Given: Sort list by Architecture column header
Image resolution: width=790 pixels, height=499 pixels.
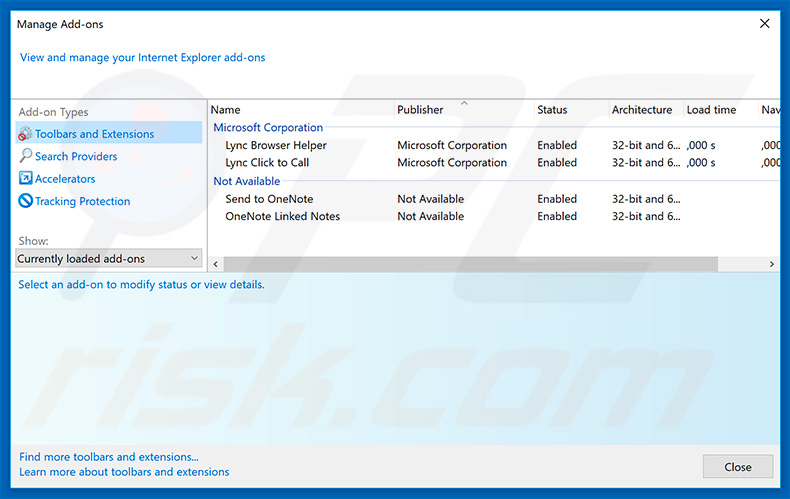Looking at the screenshot, I should (x=641, y=109).
